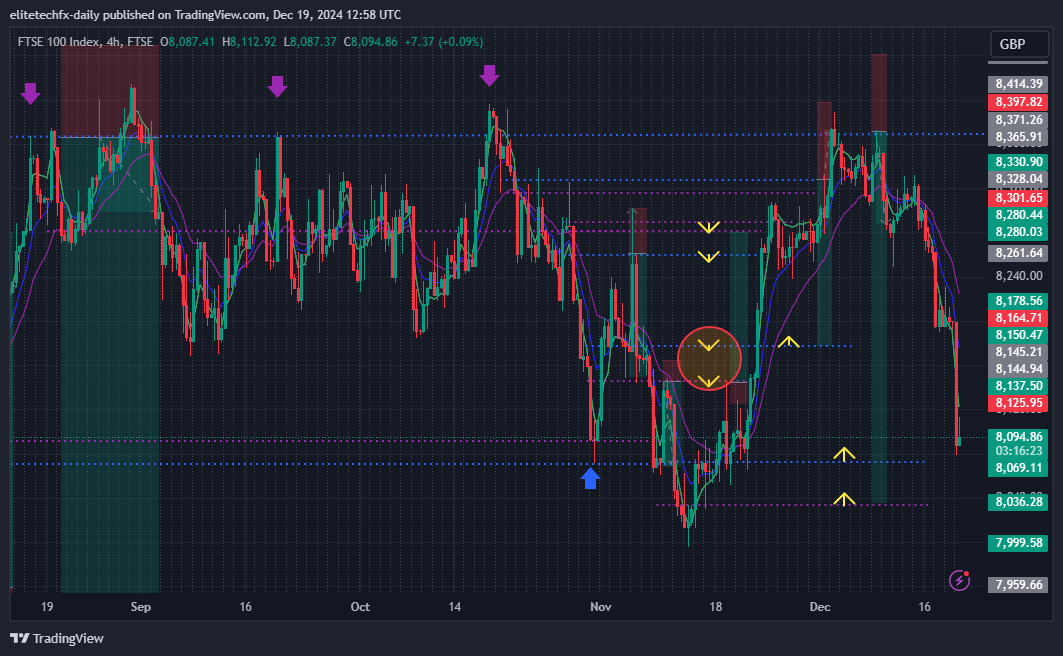Screen dimensions: 1063x656
Task: Click the low value L8,087.37
Action: pos(310,42)
